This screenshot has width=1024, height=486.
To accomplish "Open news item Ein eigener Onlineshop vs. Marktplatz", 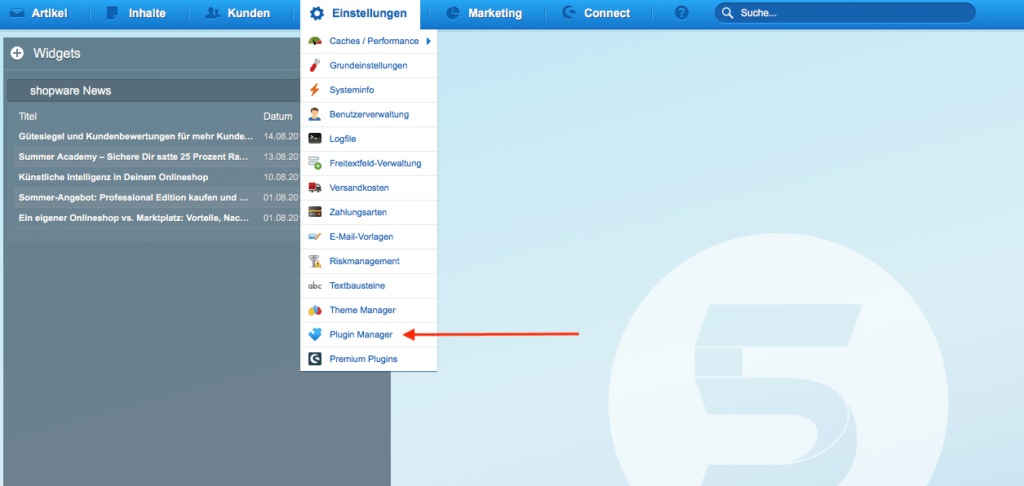I will [x=134, y=218].
